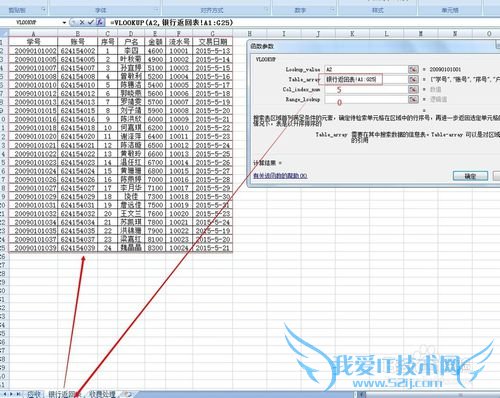The width and height of the screenshot is (500, 398).
Task: Click the confirm checkmark in formula bar
Action: point(90,22)
